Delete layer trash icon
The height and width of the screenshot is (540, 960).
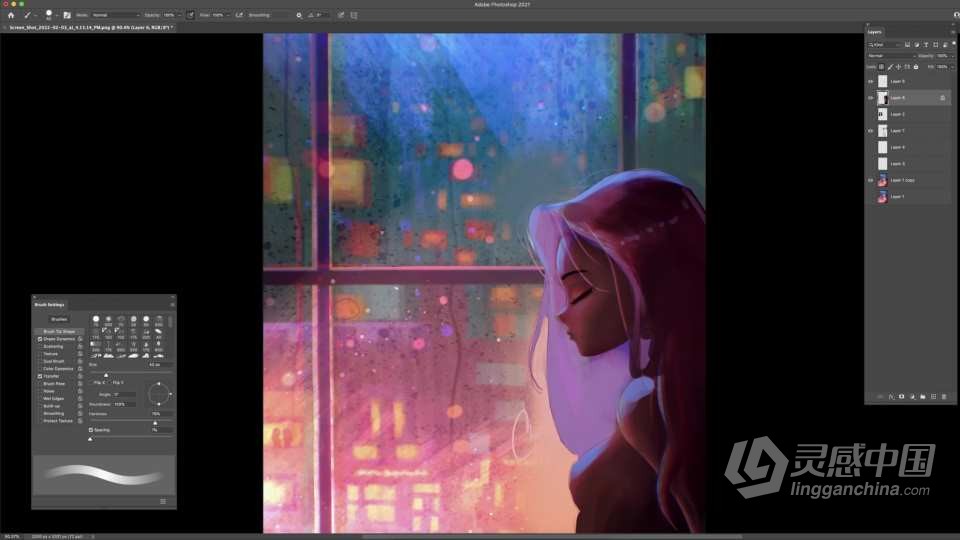coord(944,397)
